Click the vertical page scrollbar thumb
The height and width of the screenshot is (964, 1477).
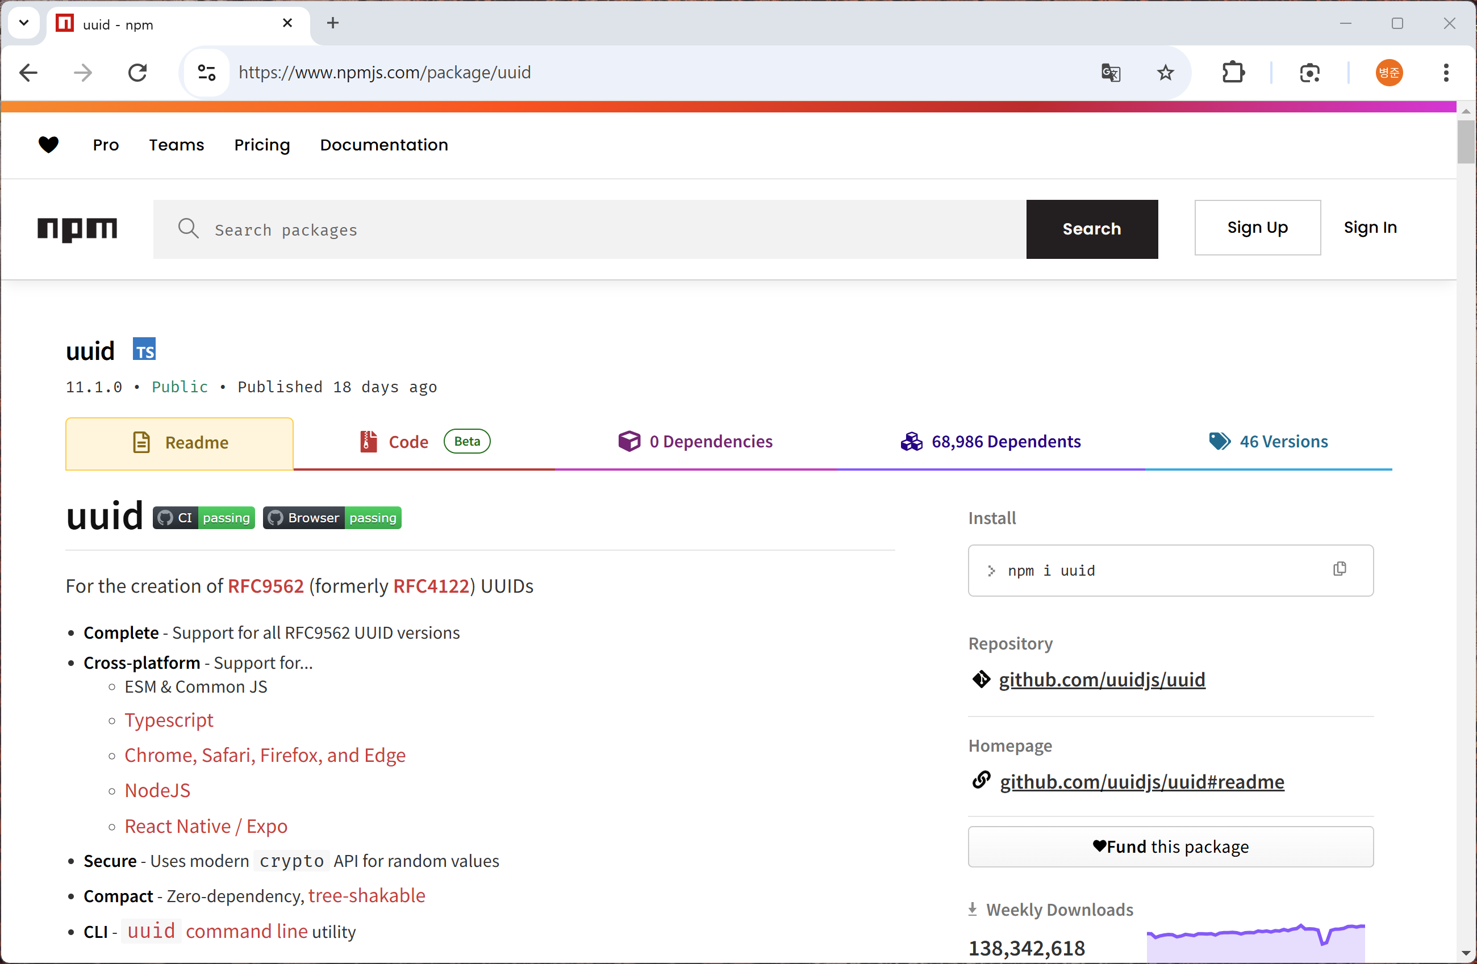1466,140
